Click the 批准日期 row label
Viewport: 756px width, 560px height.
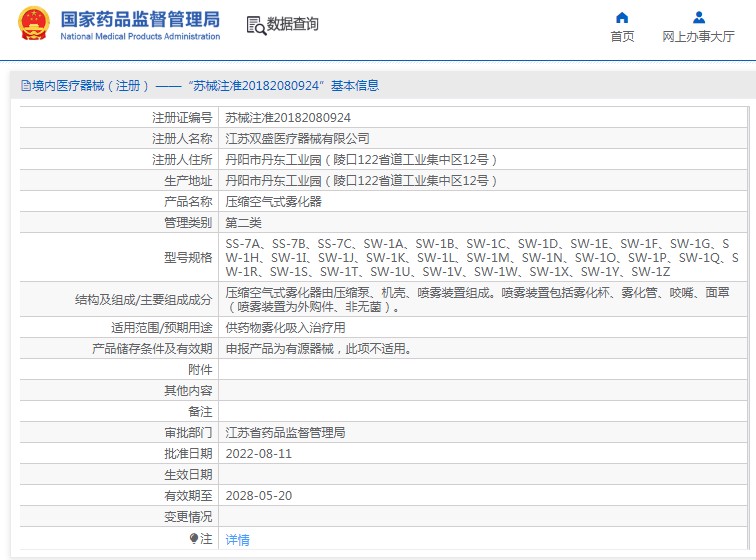click(x=188, y=454)
